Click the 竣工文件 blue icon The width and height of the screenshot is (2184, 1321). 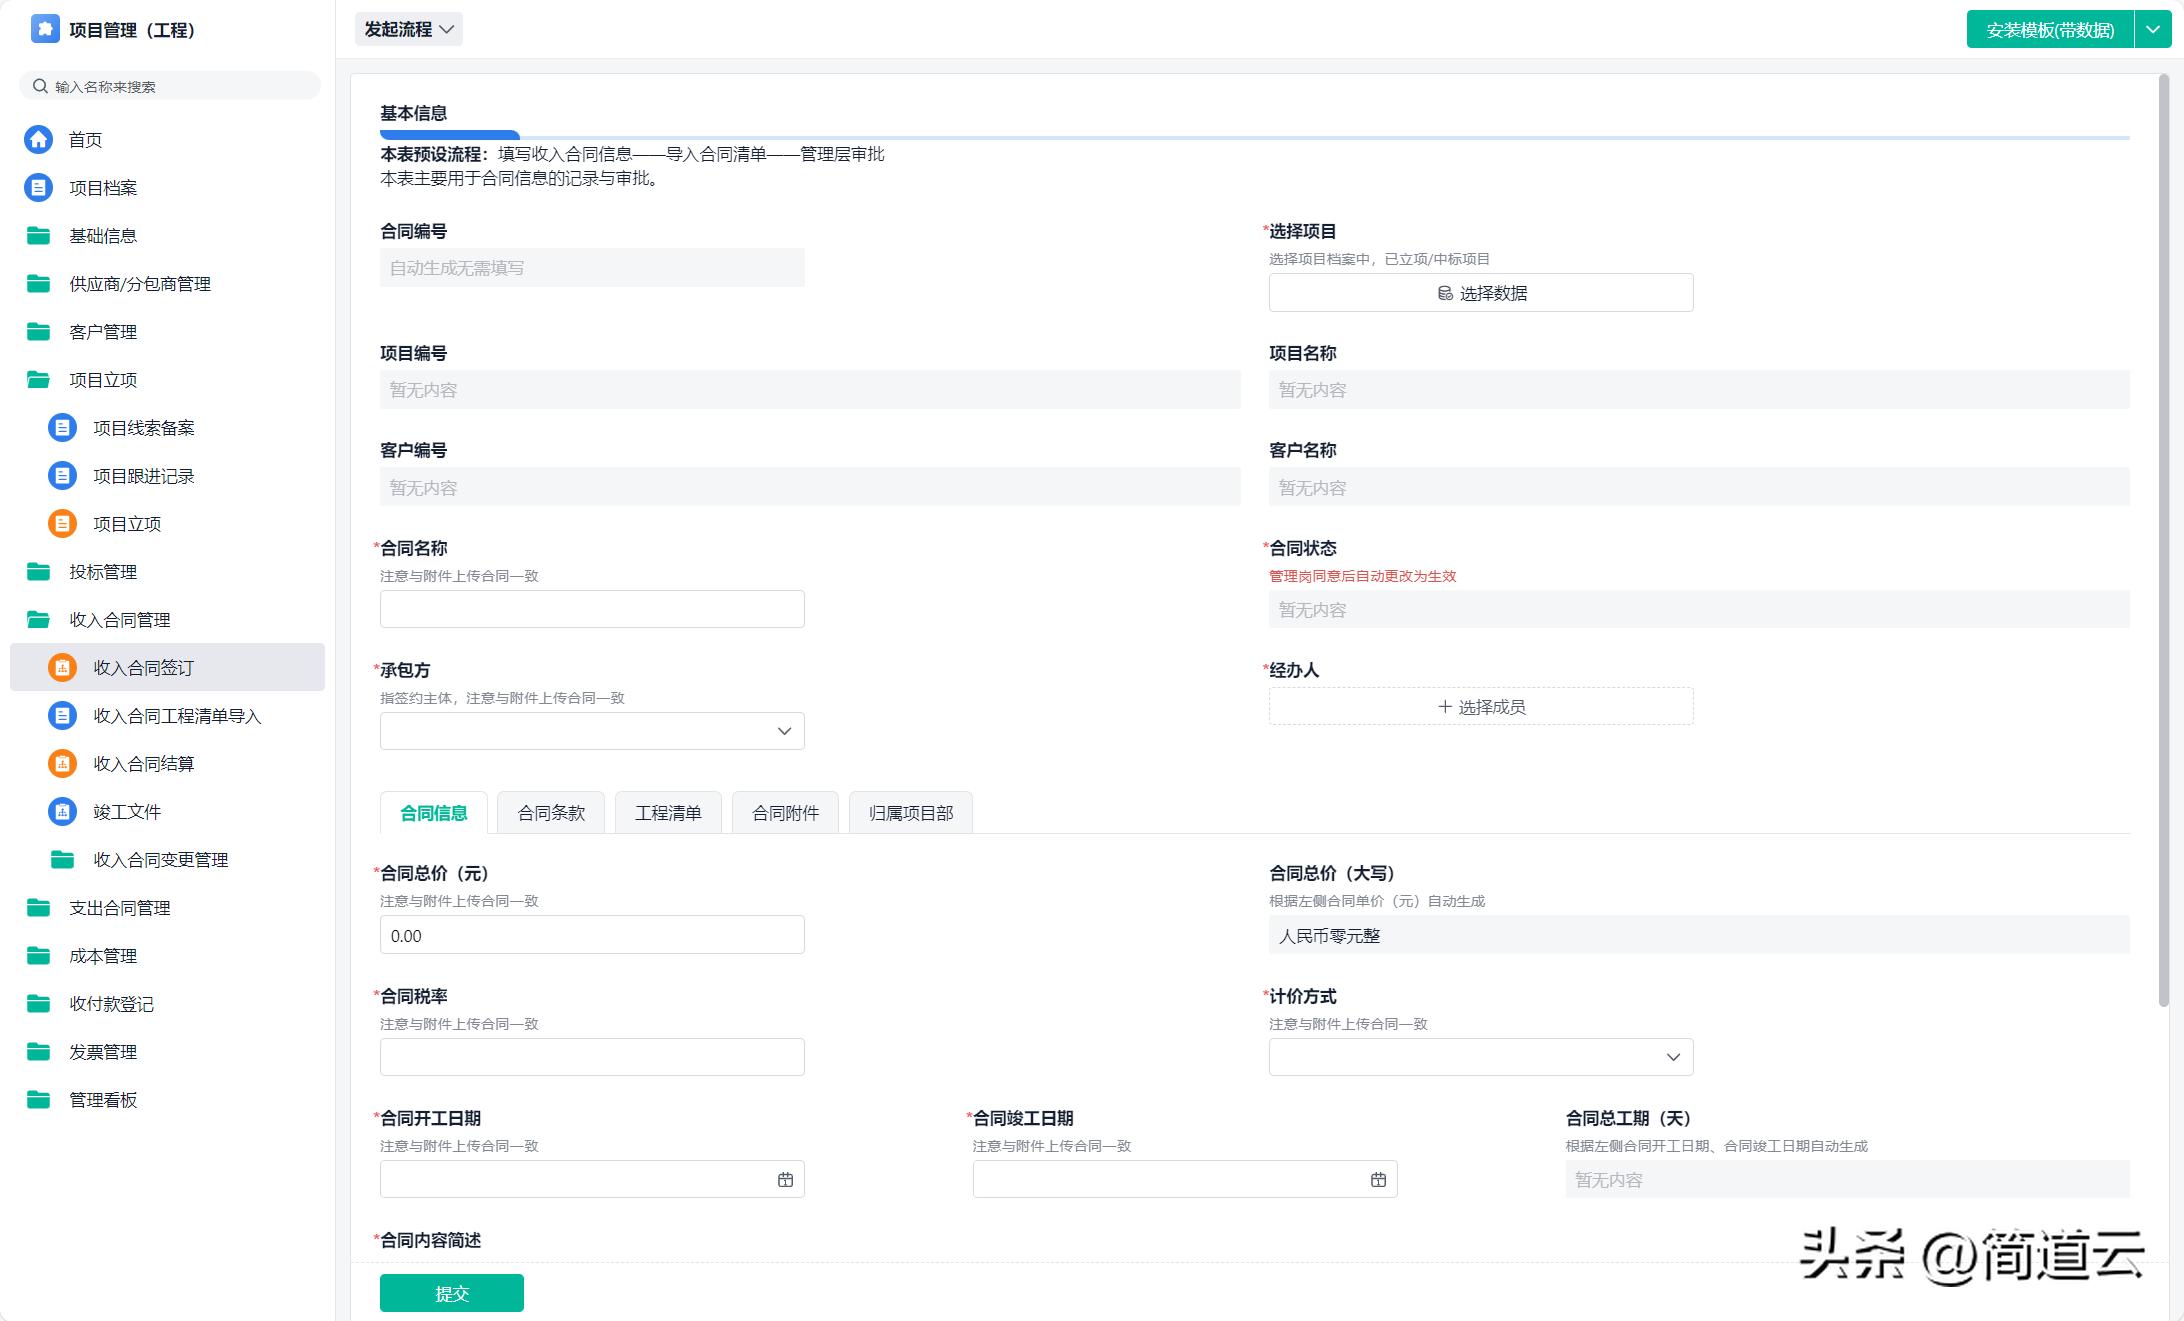tap(62, 812)
